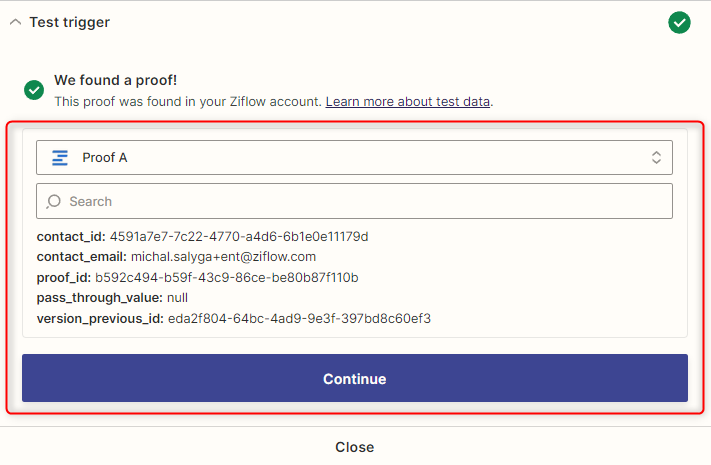Select the version_previous_id value starting with eda2f804

click(298, 318)
